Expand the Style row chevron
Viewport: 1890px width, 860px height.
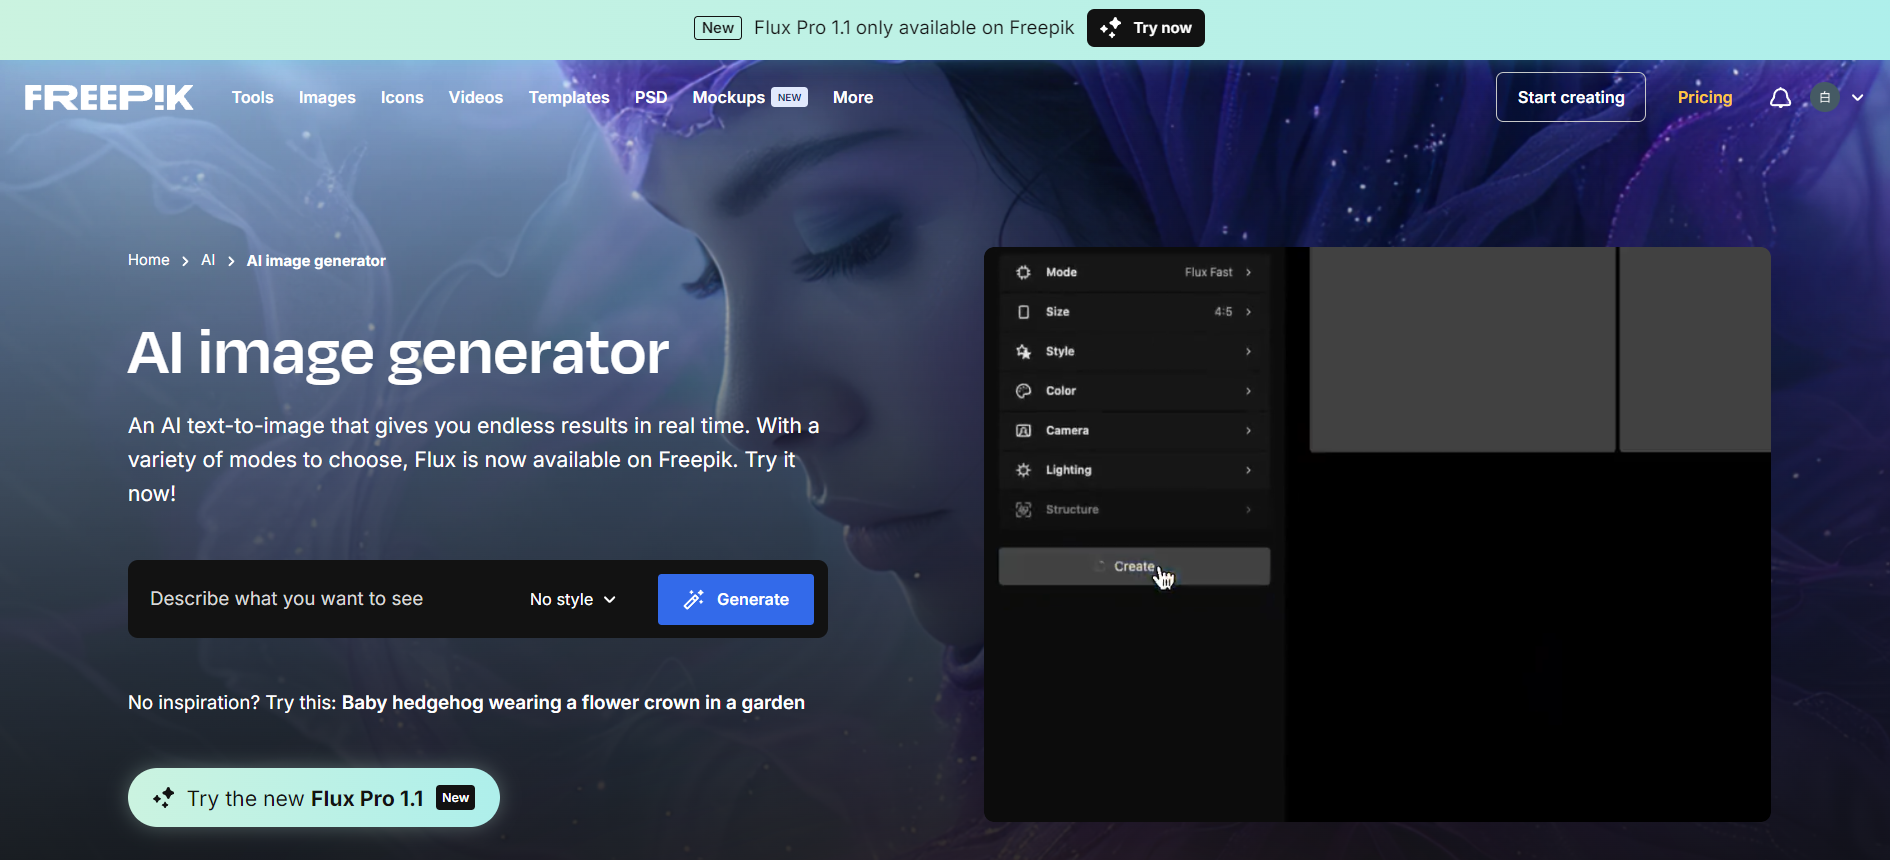pyautogui.click(x=1248, y=351)
